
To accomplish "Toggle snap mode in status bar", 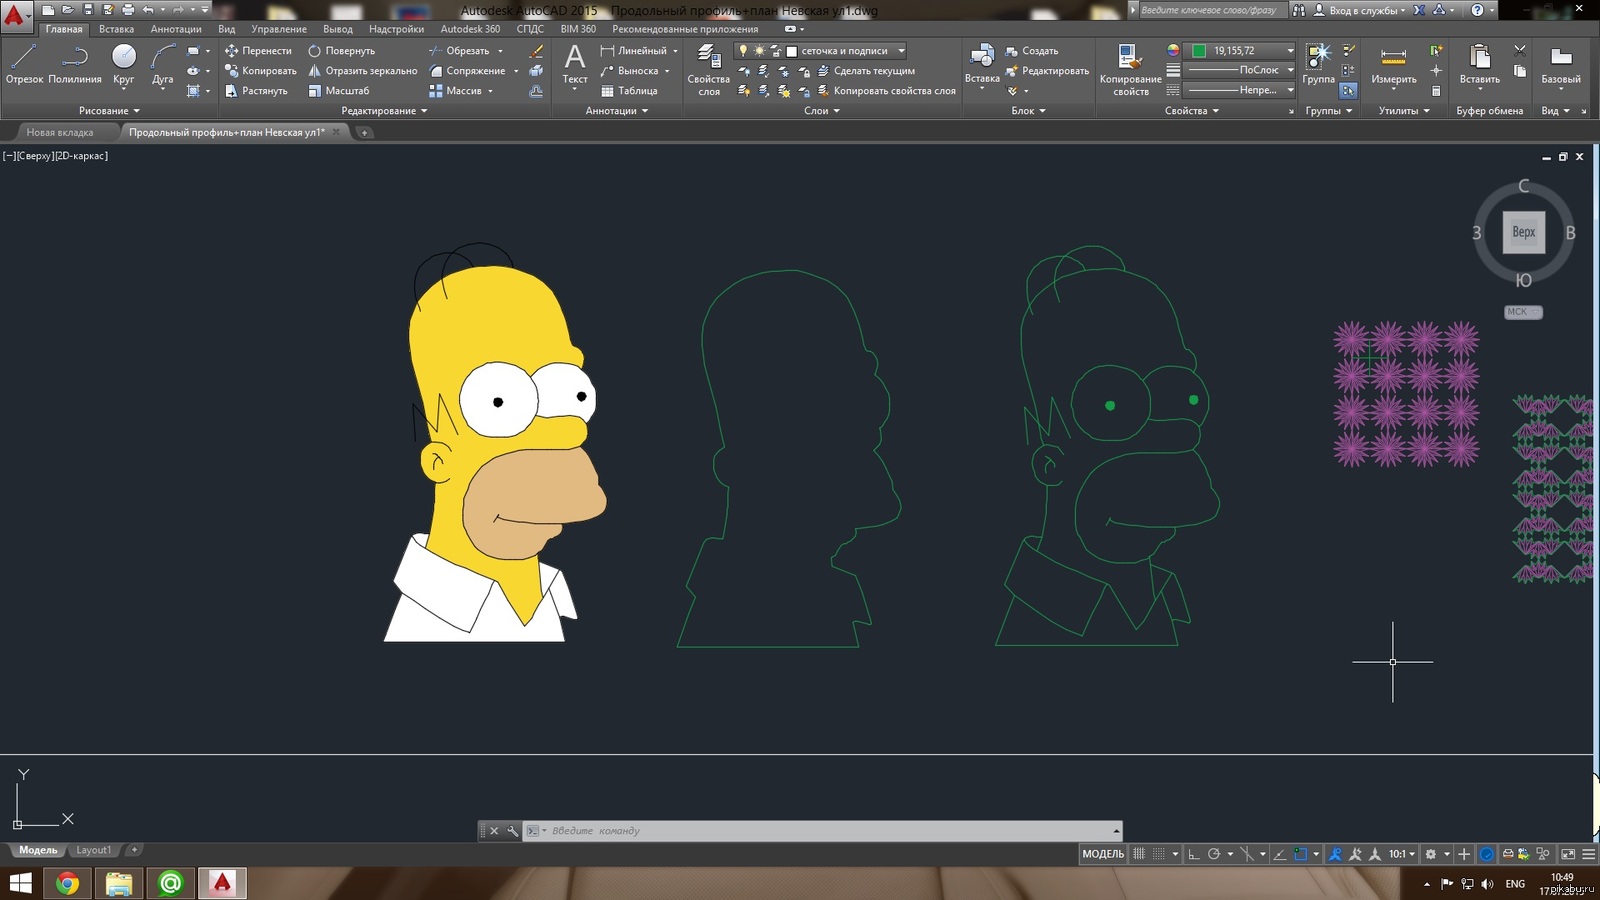I will coord(1159,854).
